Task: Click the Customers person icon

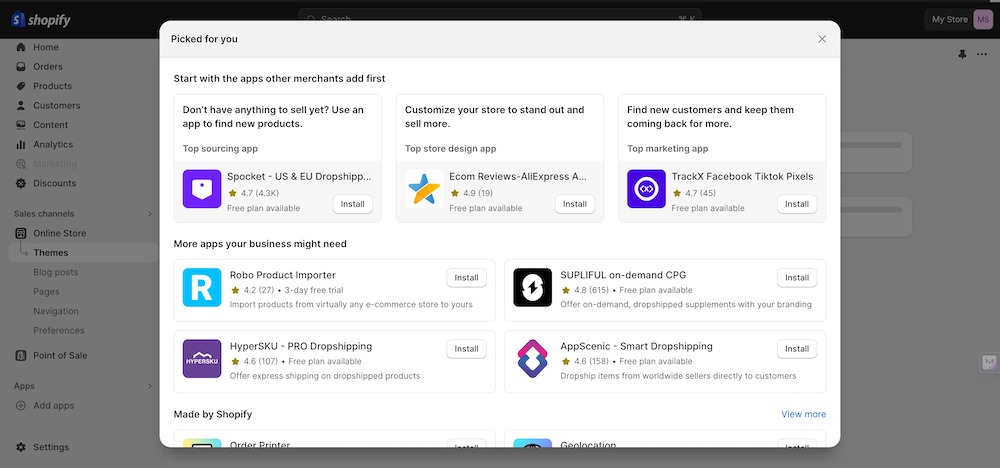Action: click(x=21, y=105)
